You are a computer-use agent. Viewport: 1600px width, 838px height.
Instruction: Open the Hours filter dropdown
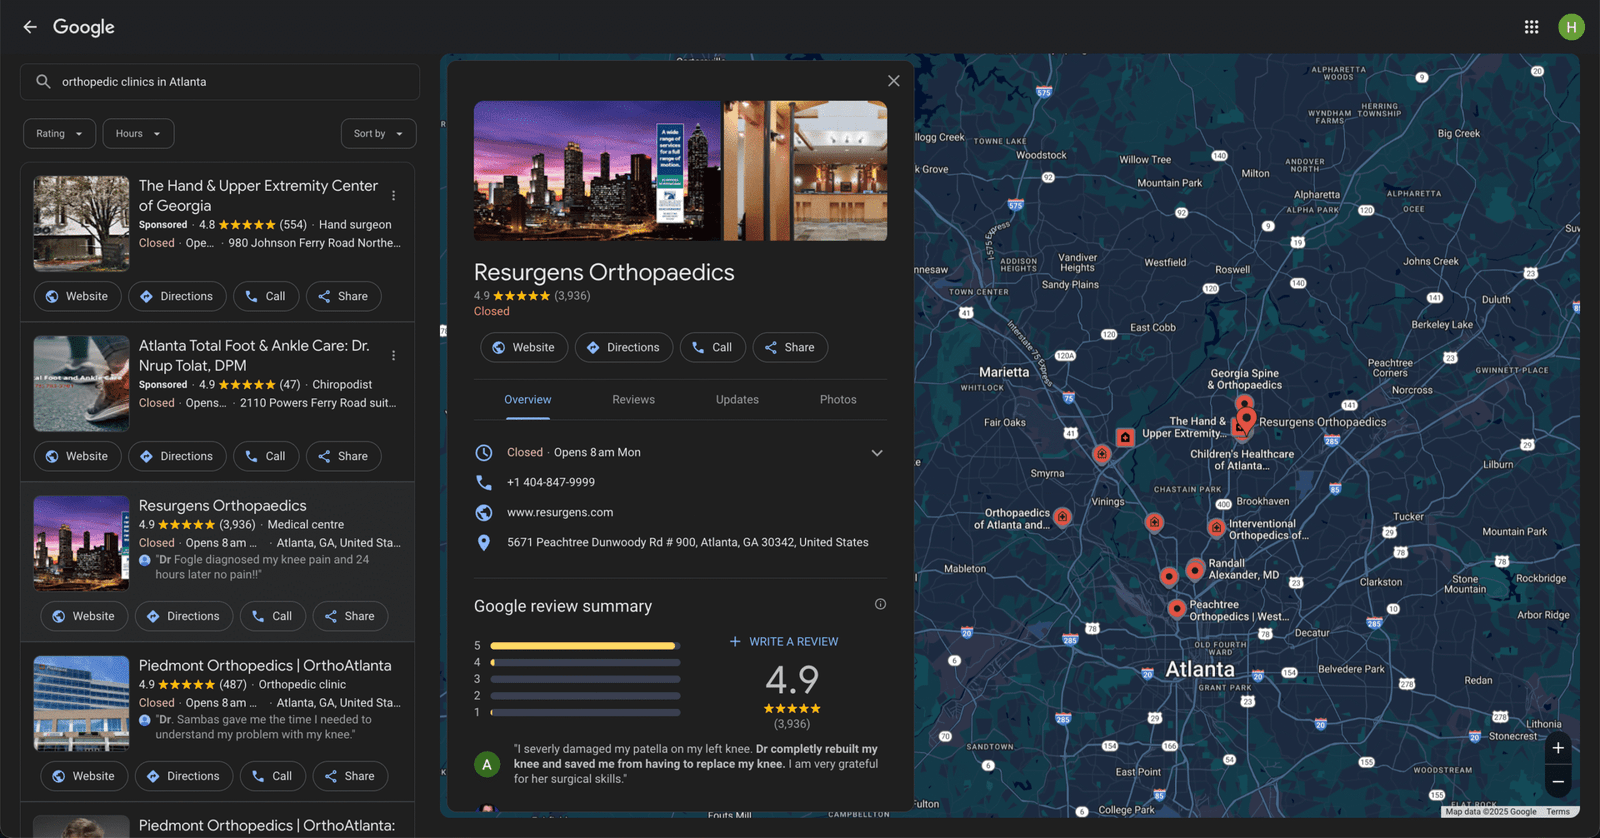[x=138, y=134]
